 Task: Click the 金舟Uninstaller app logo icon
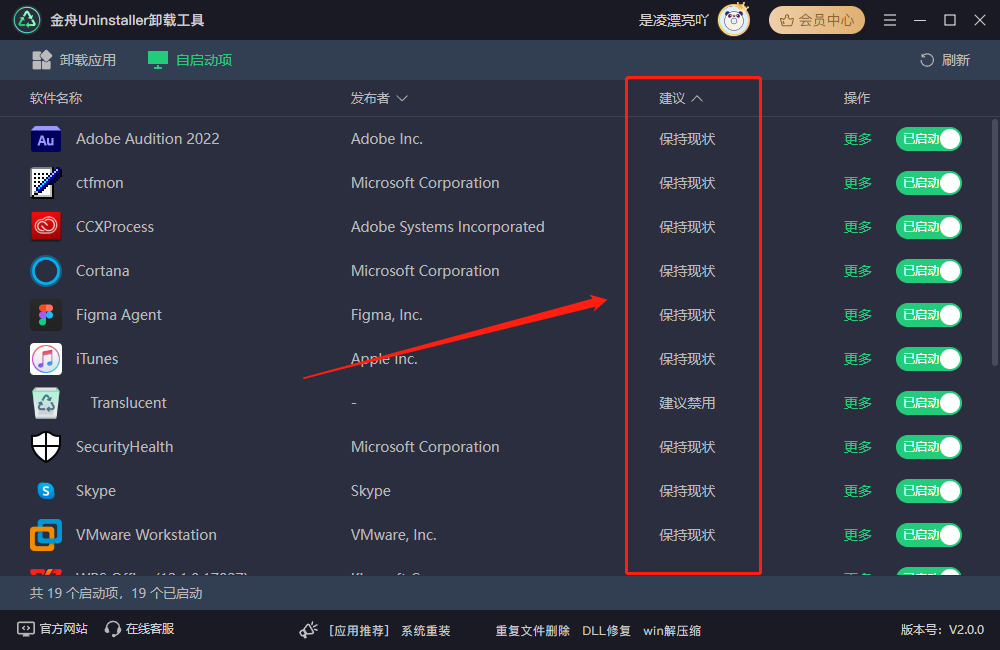coord(27,20)
